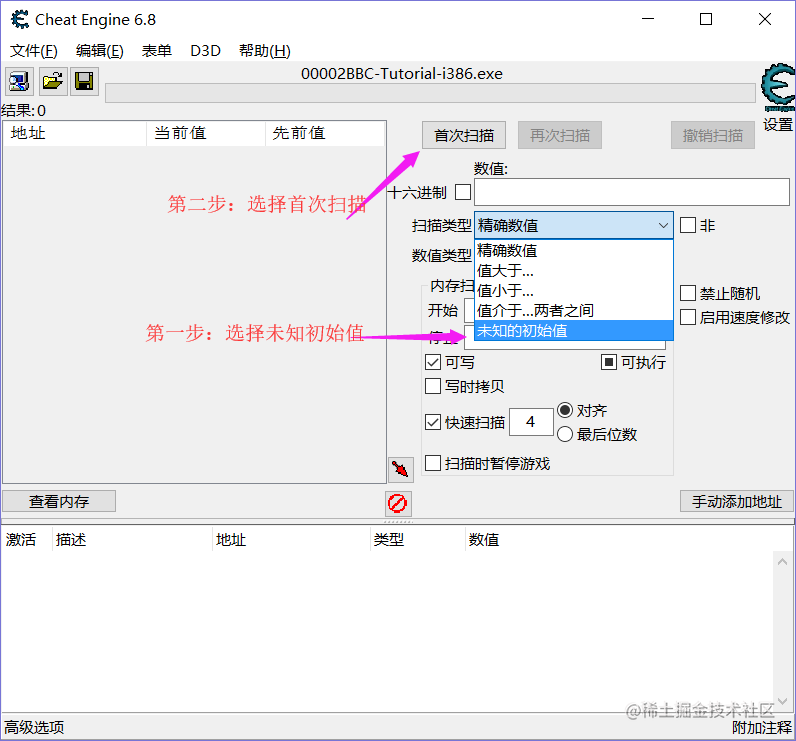Viewport: 796px width, 741px height.
Task: Click 附加注释 in status bar
Action: (x=761, y=727)
